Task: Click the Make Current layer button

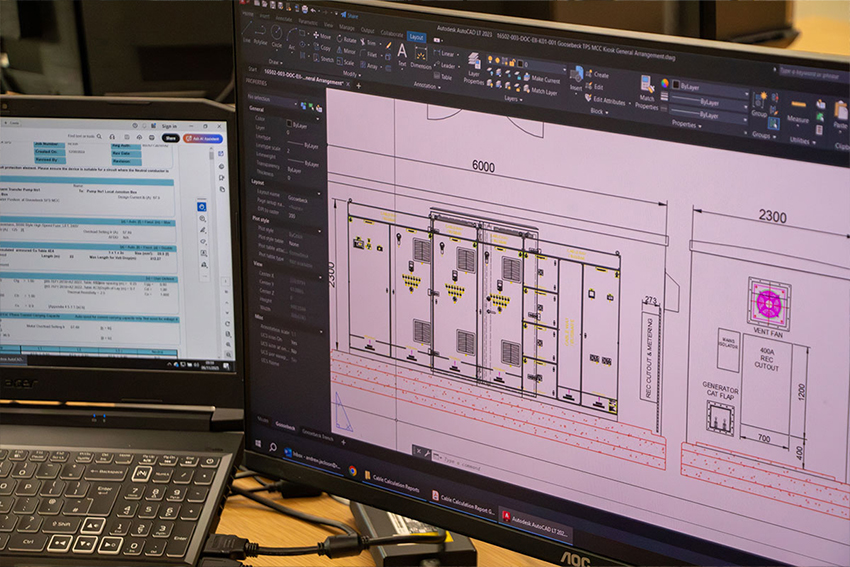Action: click(542, 79)
